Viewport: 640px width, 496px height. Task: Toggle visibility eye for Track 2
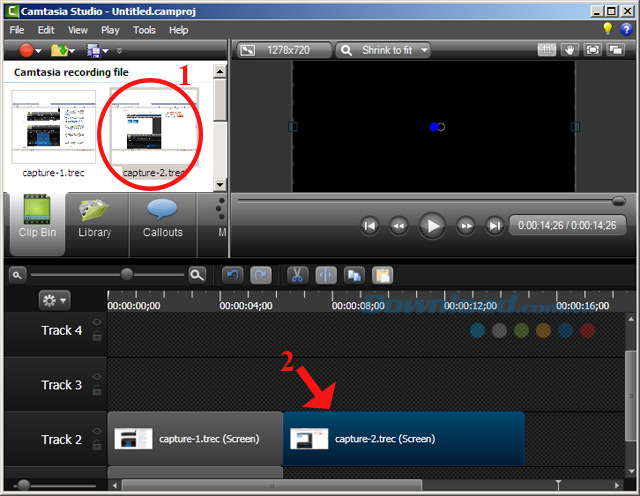point(97,431)
